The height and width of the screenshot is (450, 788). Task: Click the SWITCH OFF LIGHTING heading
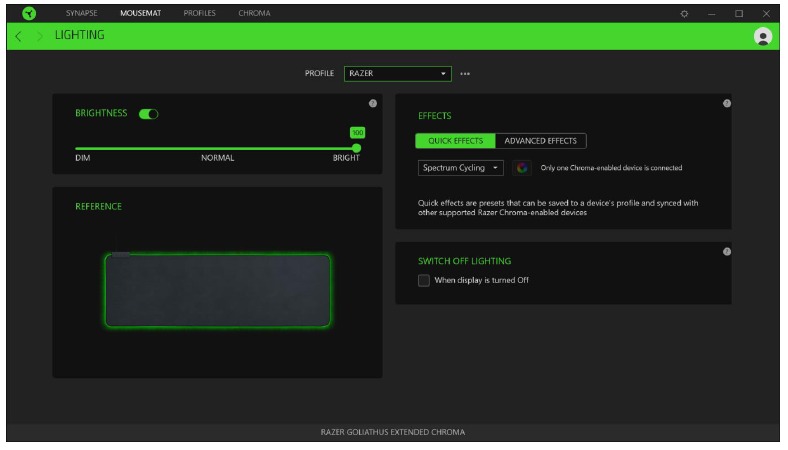click(464, 261)
